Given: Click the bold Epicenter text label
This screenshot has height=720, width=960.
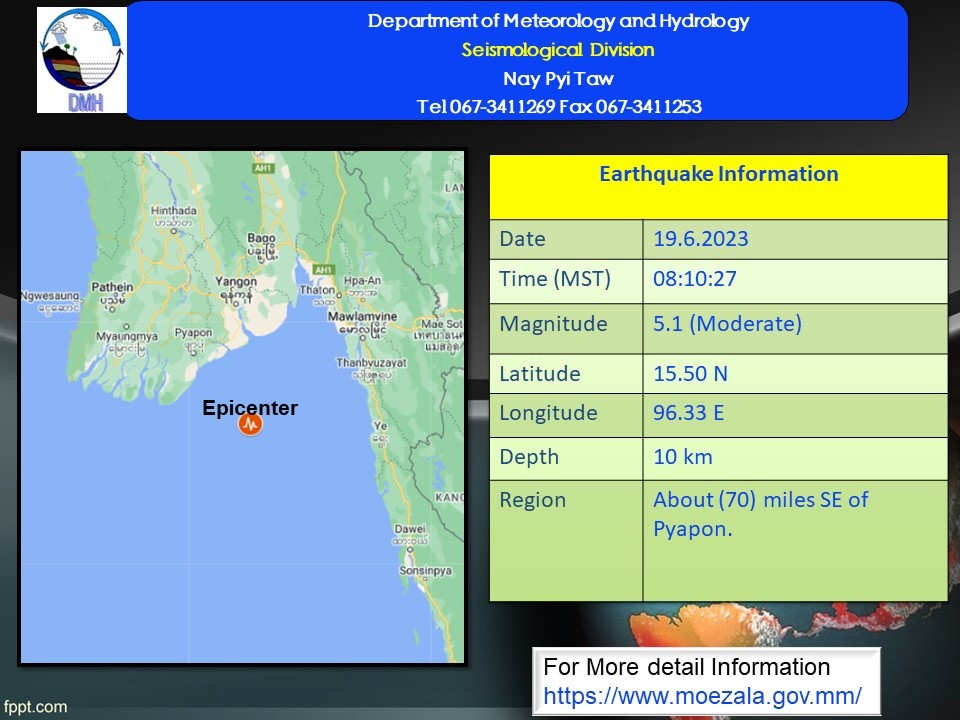Looking at the screenshot, I should (x=250, y=408).
